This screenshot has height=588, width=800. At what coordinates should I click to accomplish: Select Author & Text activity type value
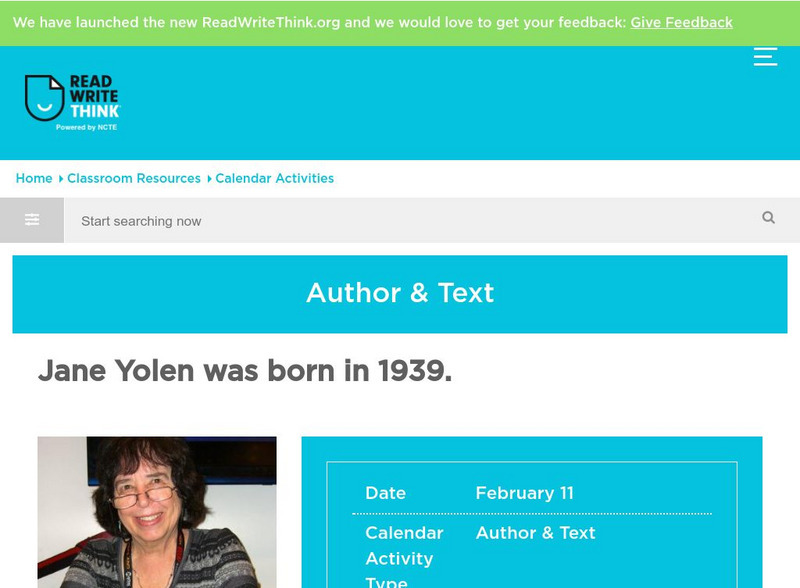coord(535,533)
